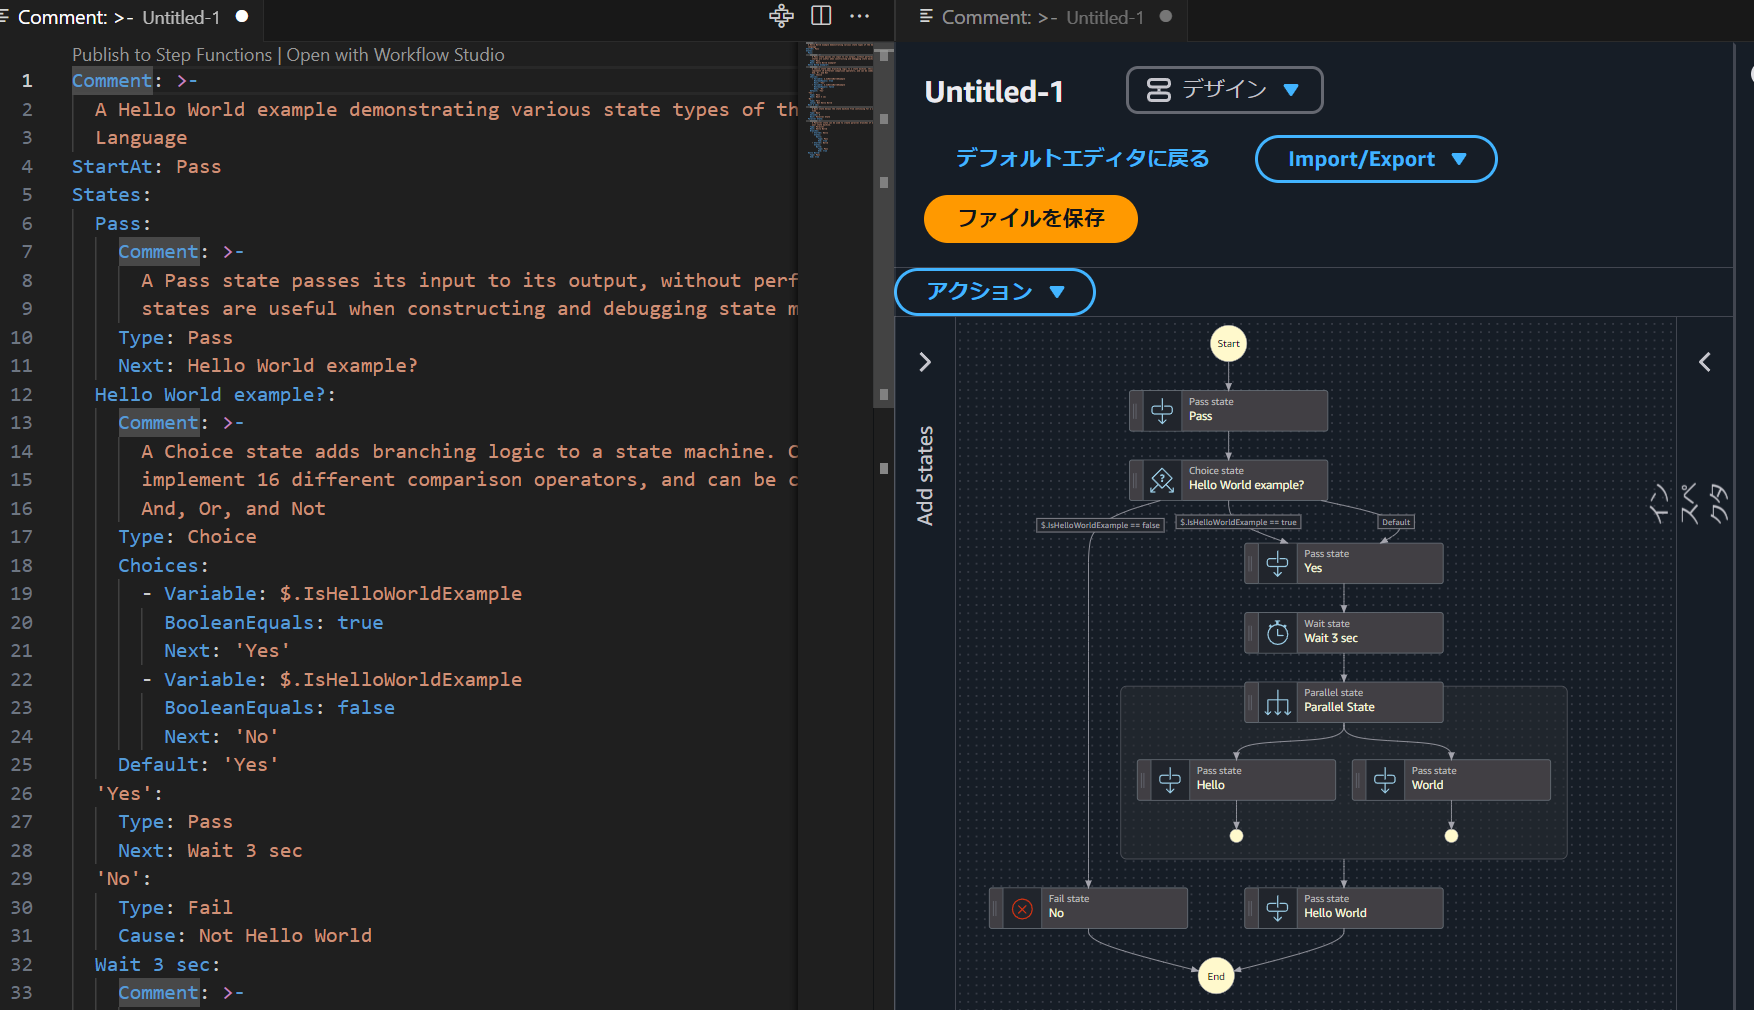This screenshot has height=1010, width=1754.
Task: Click the Cause: Not Hello World line
Action: 245,936
